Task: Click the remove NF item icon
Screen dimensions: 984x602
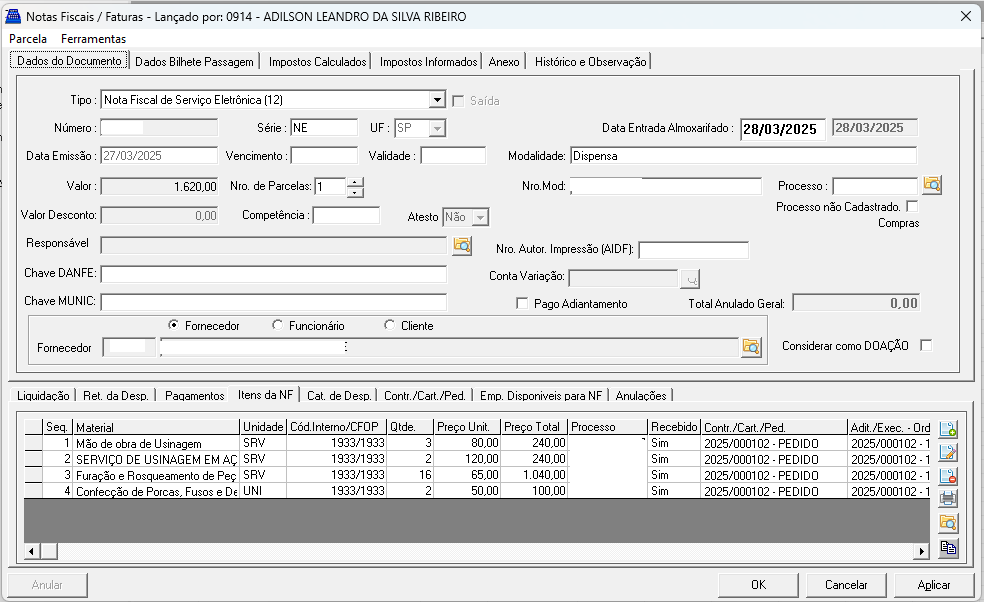Action: click(948, 476)
